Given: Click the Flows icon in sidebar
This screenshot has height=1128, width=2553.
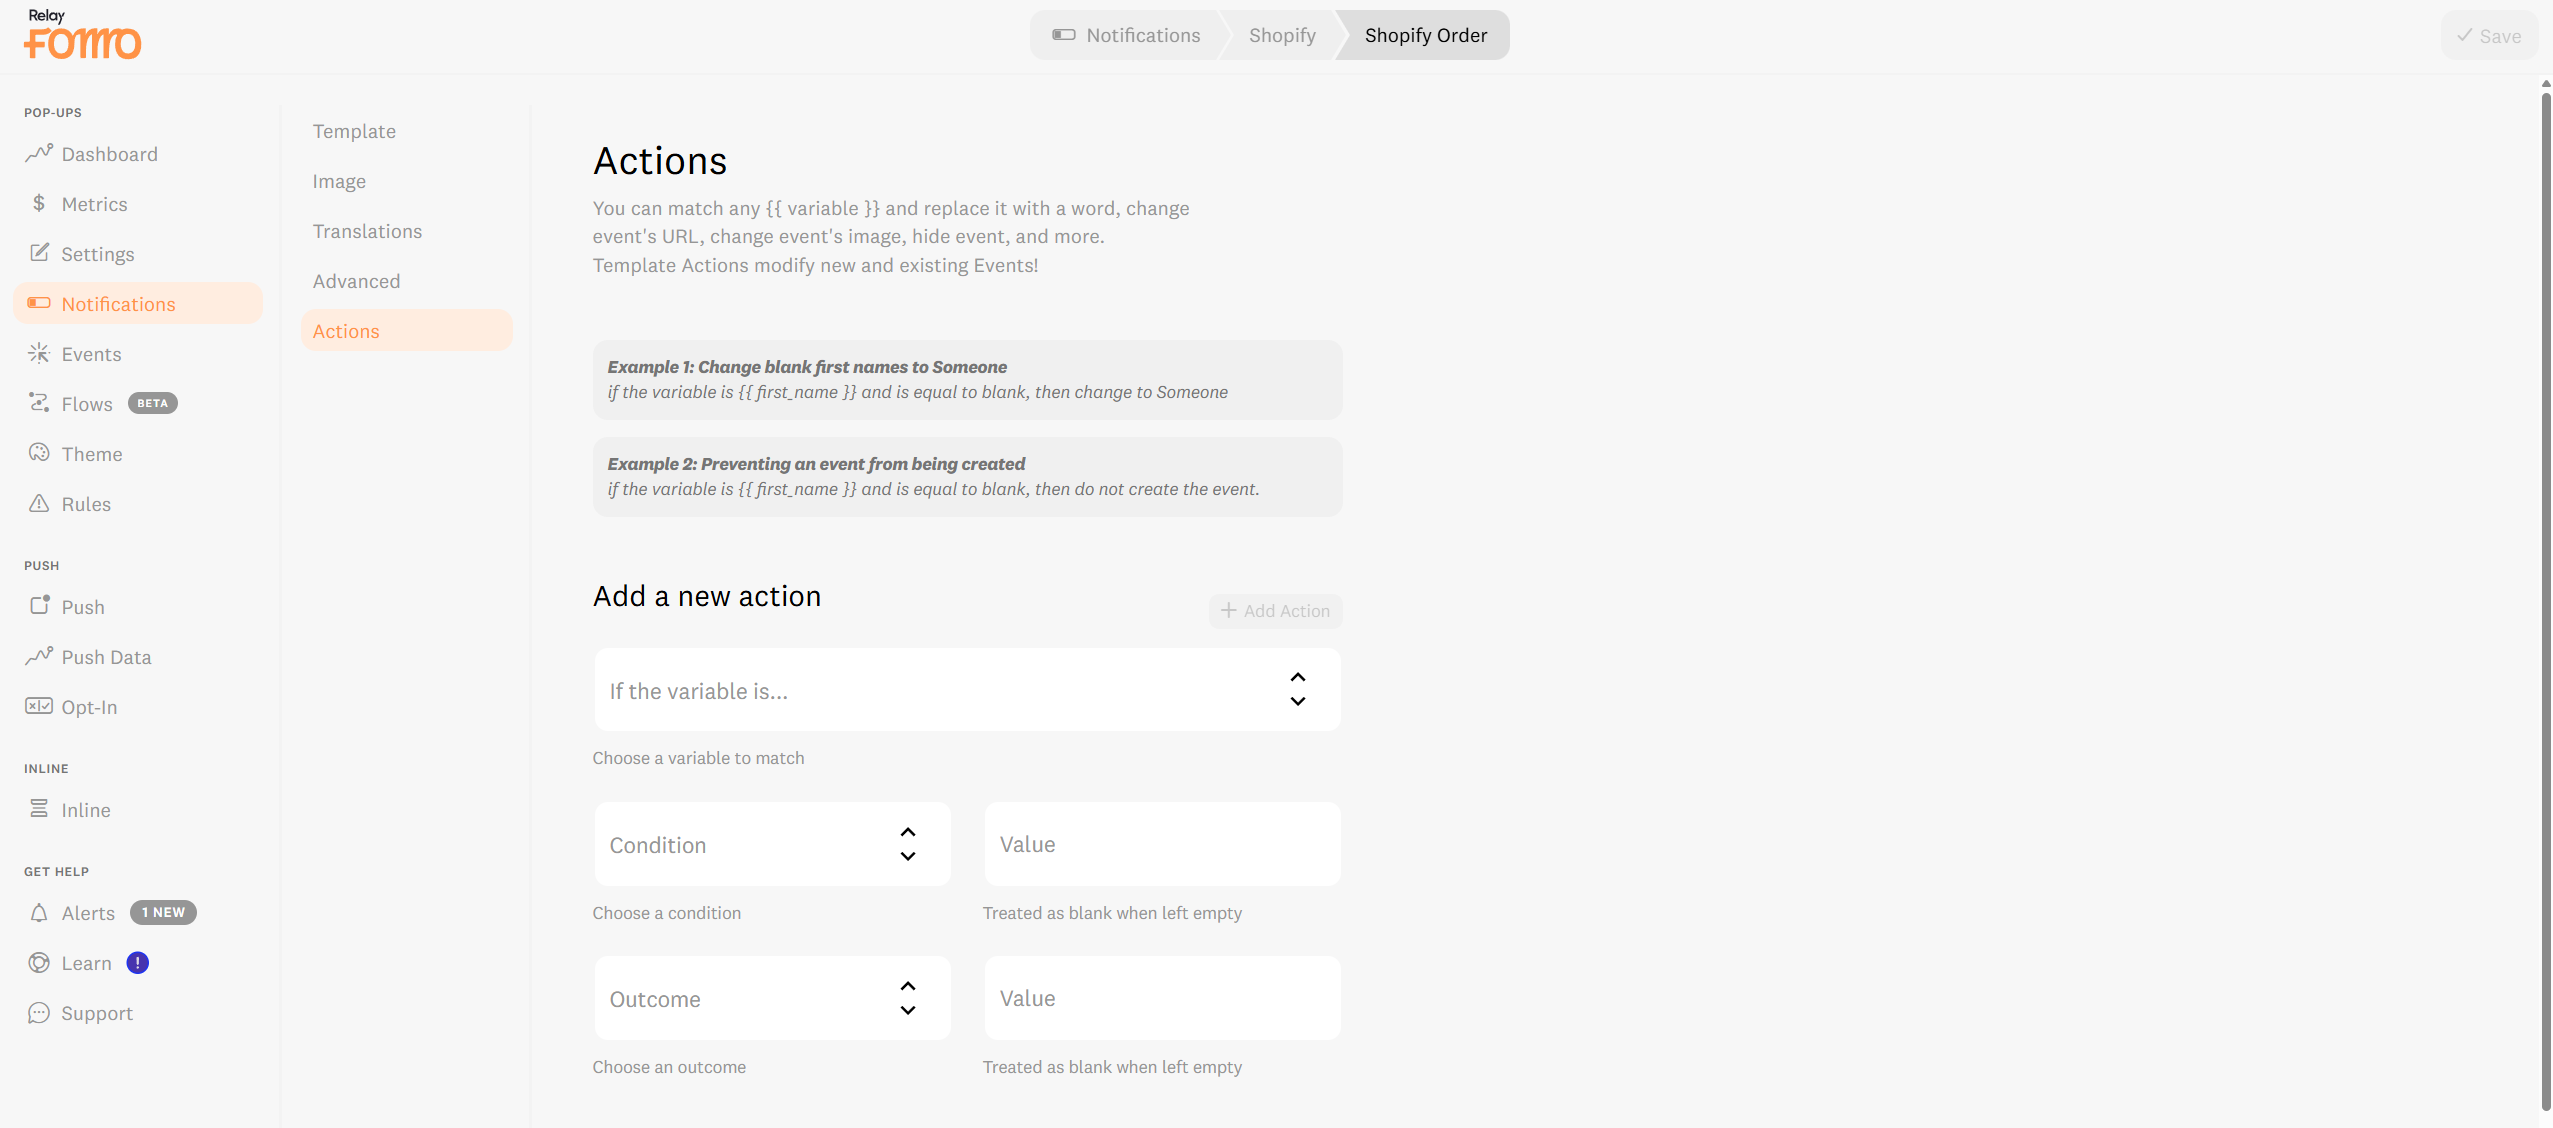Looking at the screenshot, I should click(39, 403).
